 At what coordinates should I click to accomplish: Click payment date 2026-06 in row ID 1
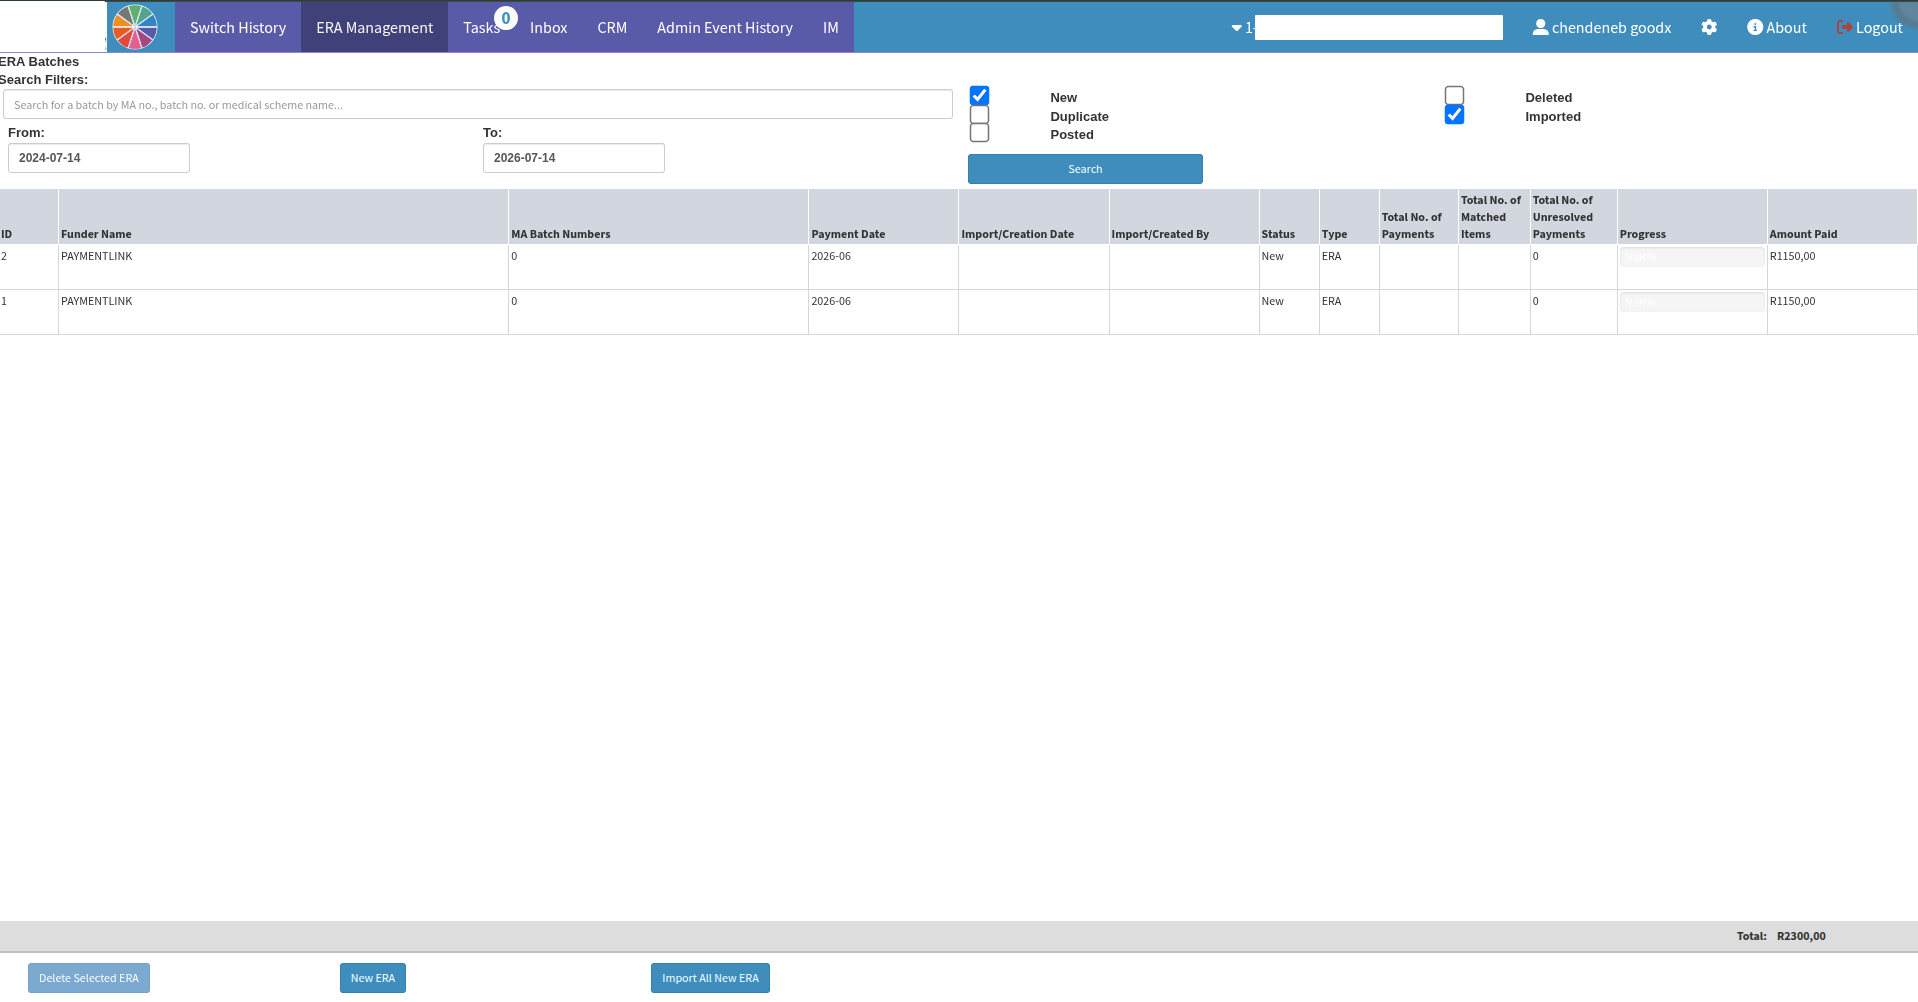coord(831,301)
